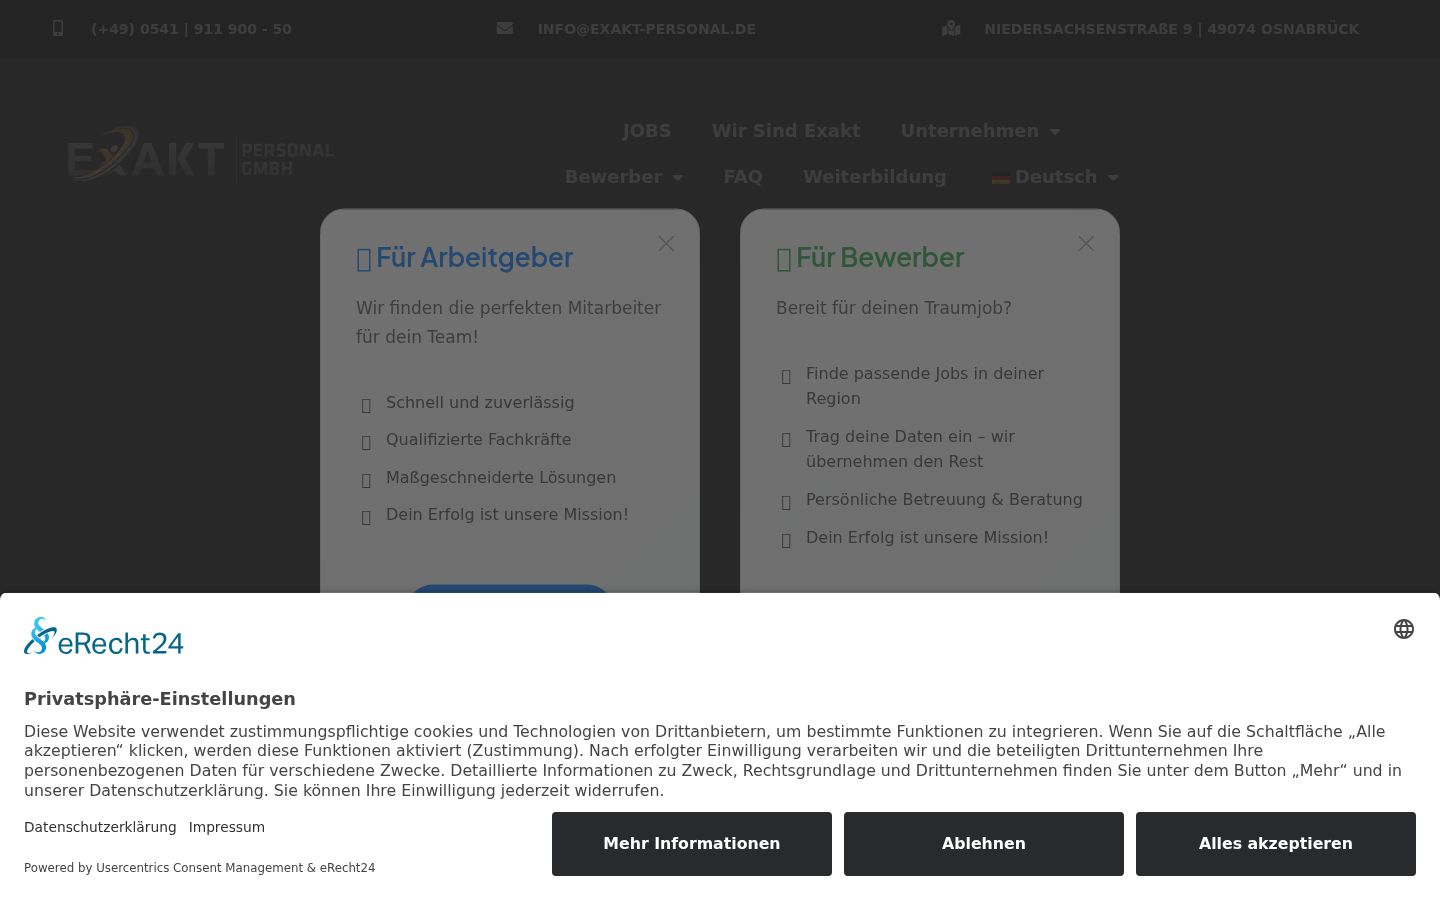Image resolution: width=1440 pixels, height=900 pixels.
Task: Click the phone icon in top bar
Action: 58,29
